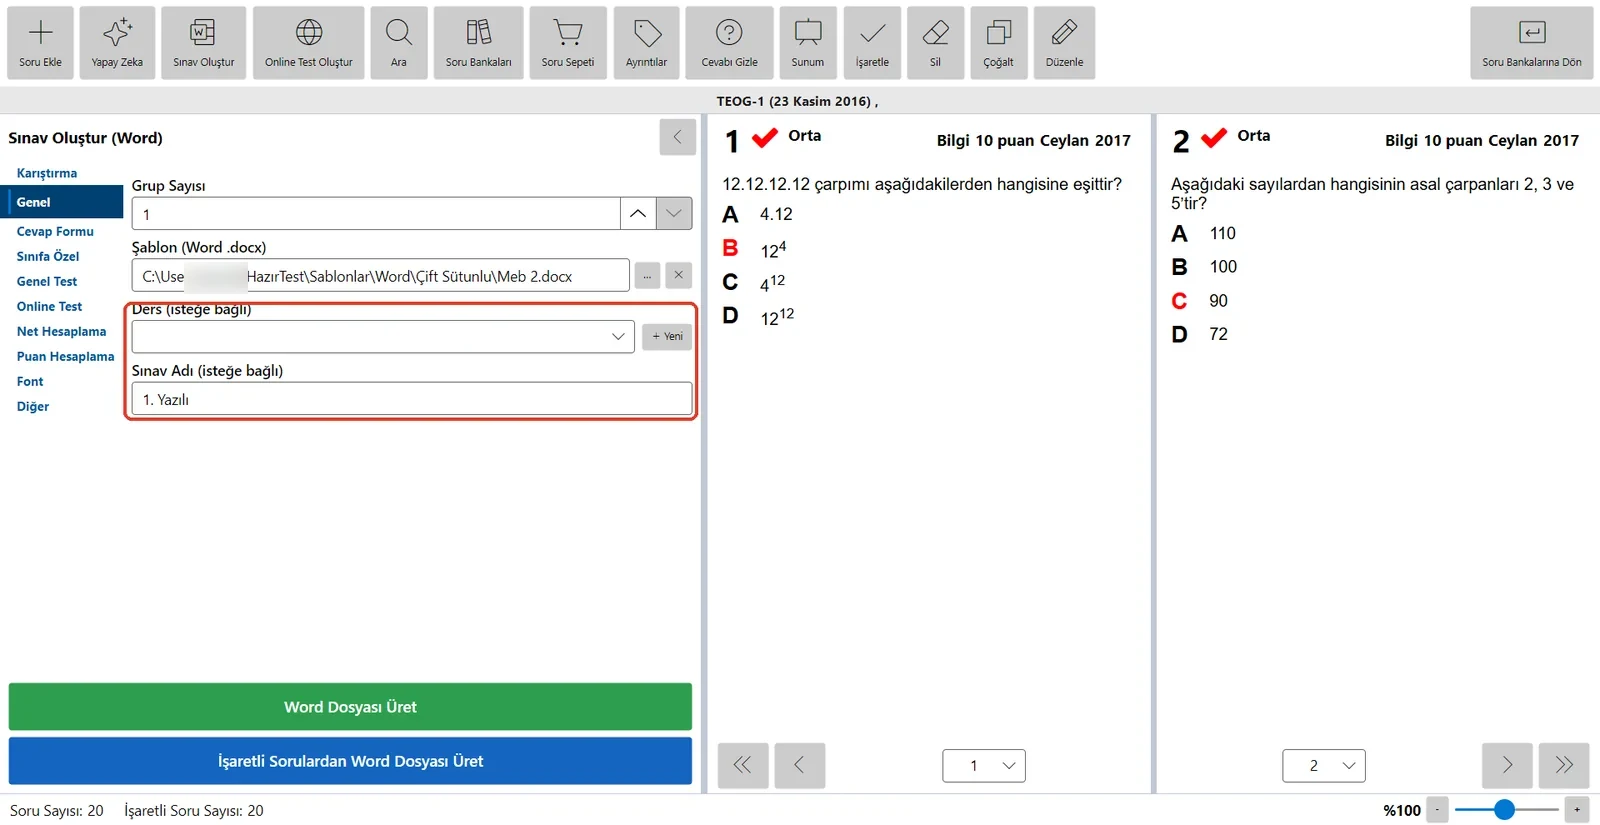Open Soru Sepeti cart
This screenshot has height=825, width=1600.
click(568, 43)
